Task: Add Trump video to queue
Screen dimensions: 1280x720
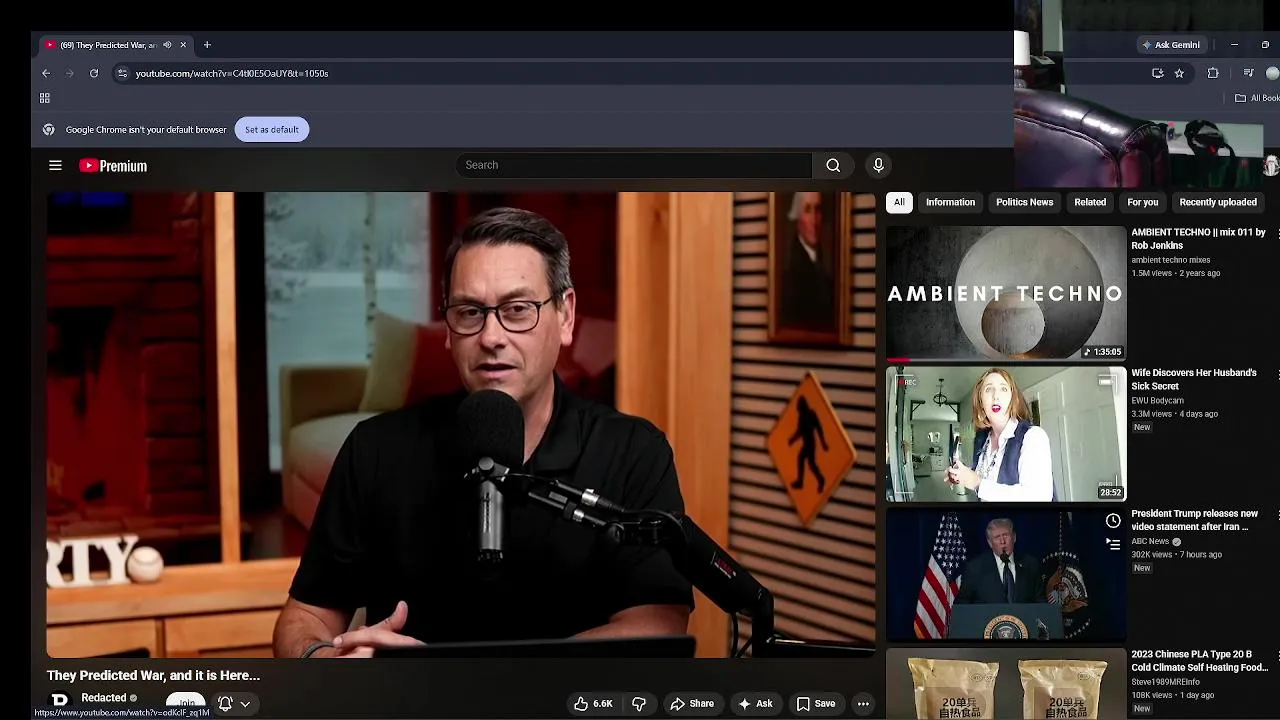Action: 1113,545
